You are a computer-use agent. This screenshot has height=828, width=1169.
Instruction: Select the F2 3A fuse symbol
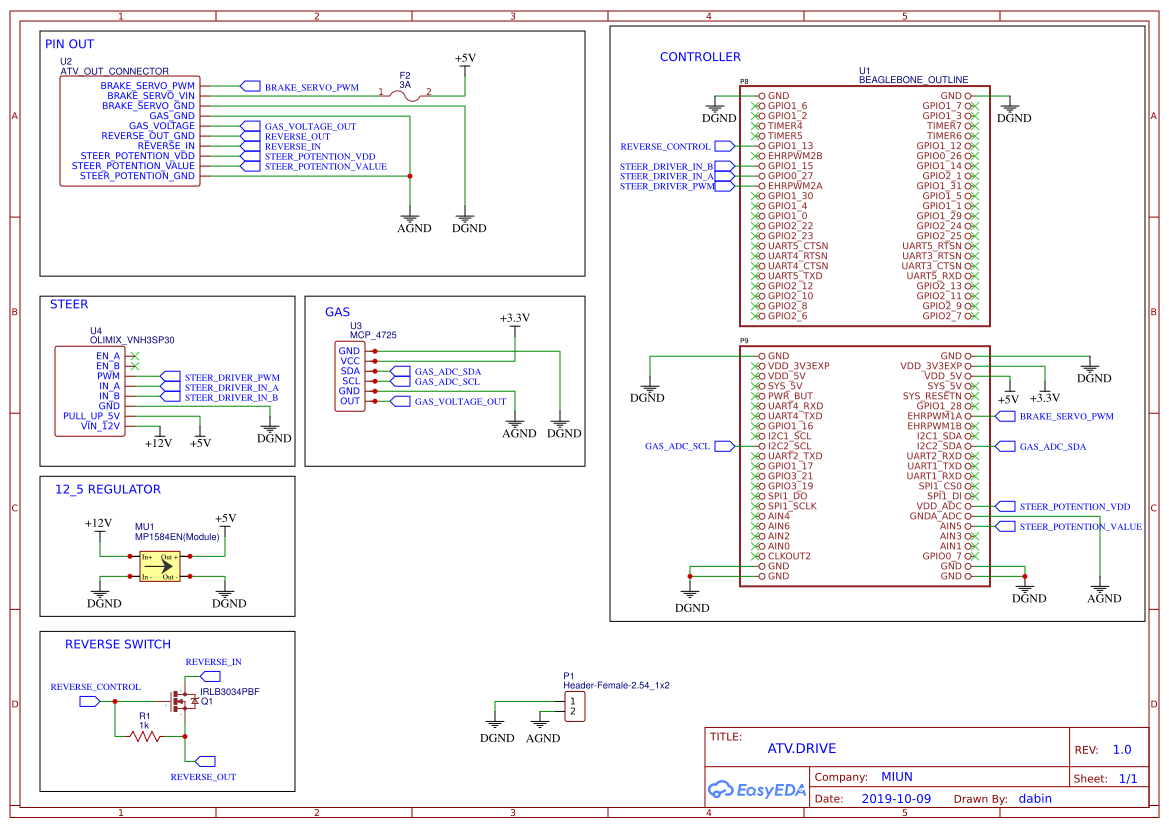(405, 93)
